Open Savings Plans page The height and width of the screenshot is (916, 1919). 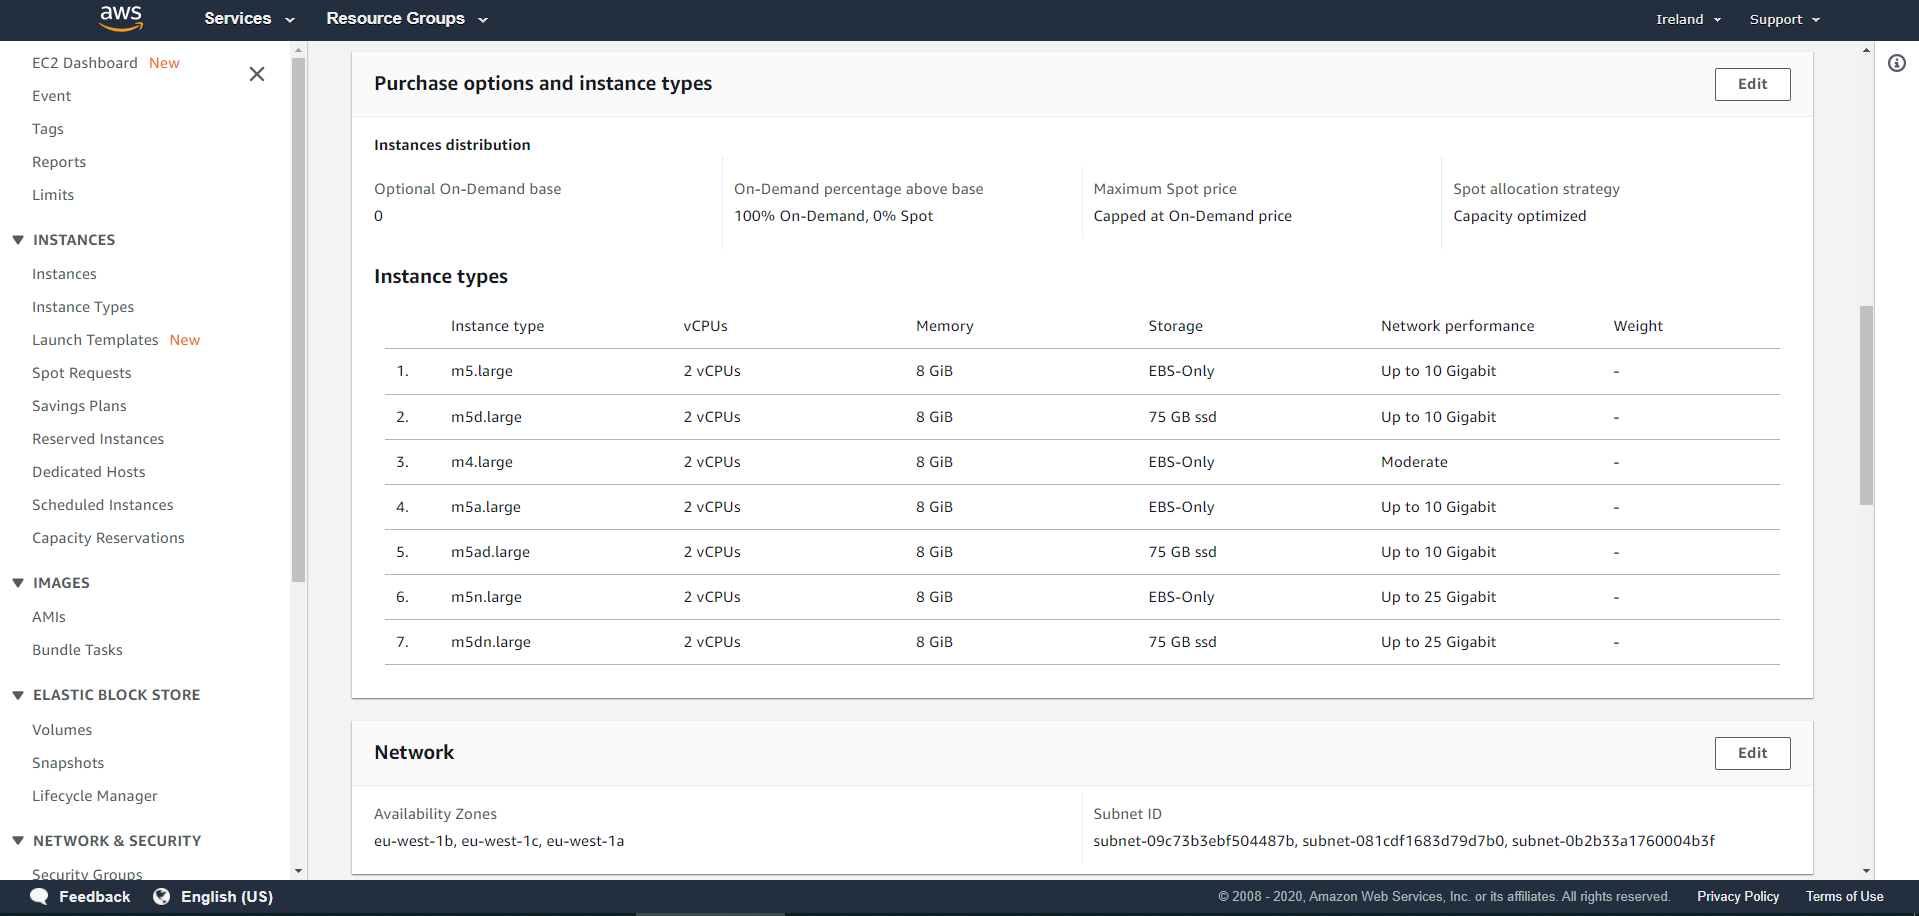tap(79, 406)
